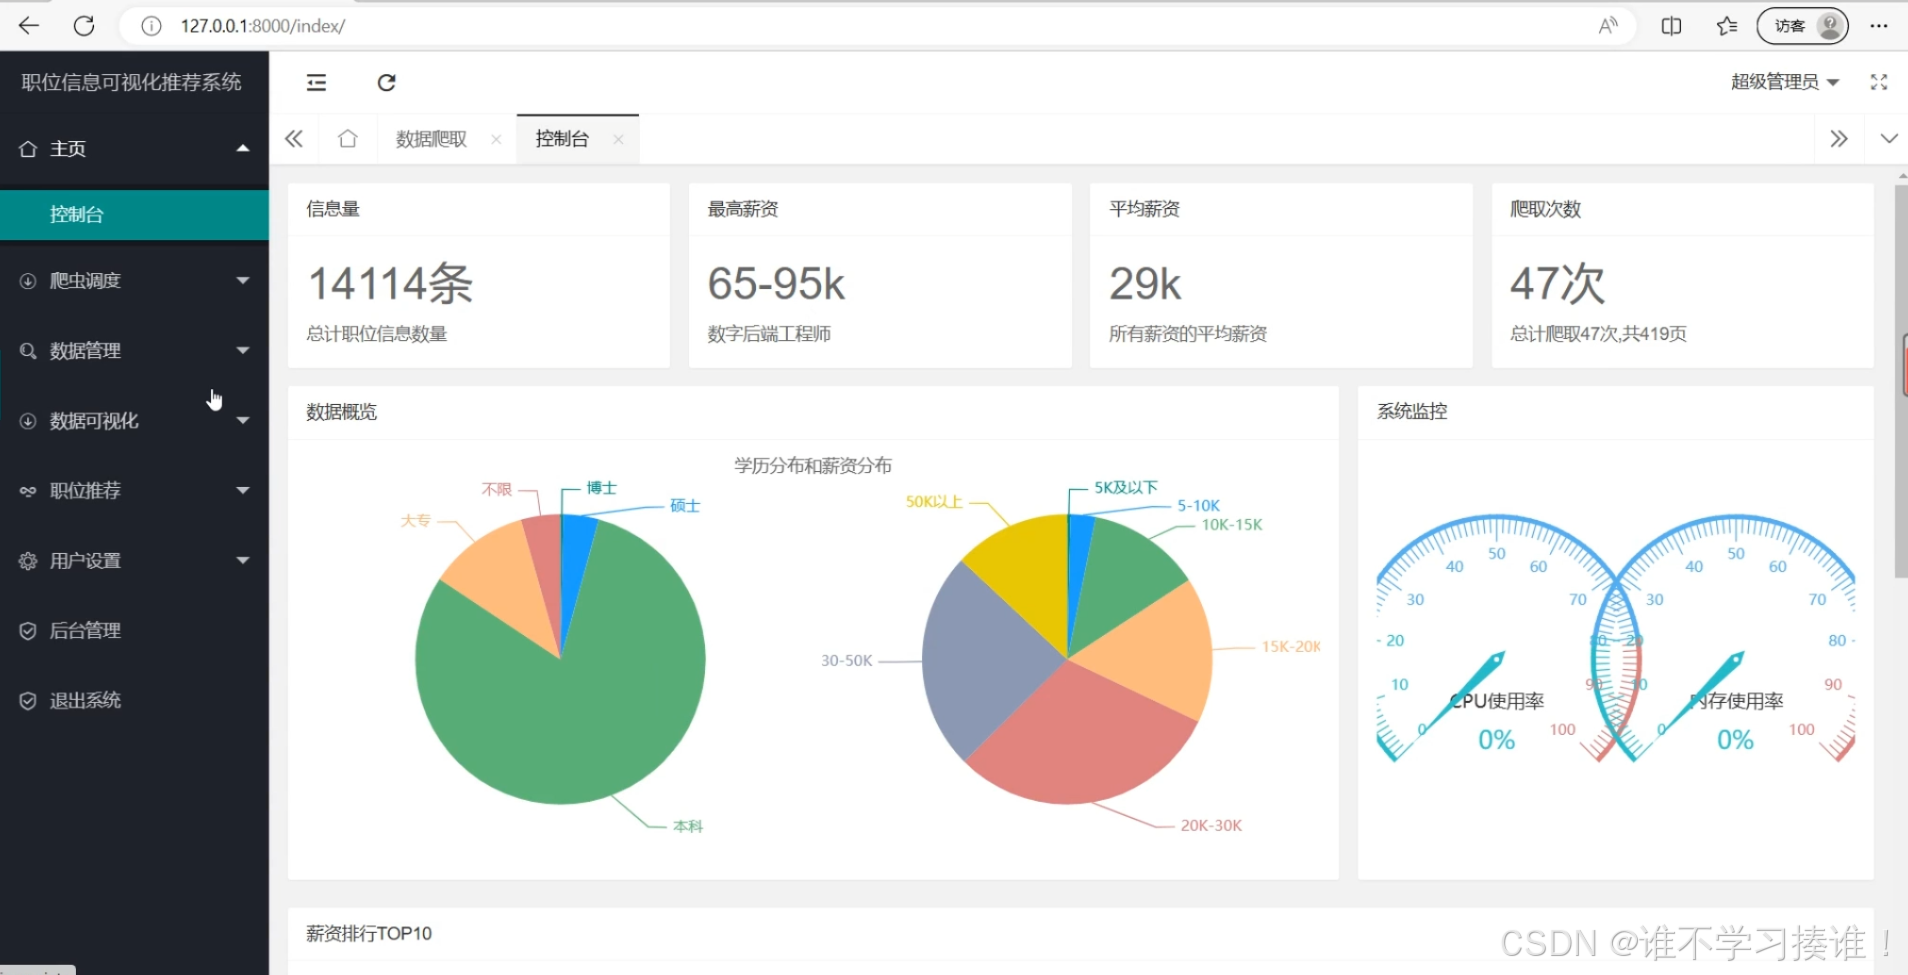Screen dimensions: 1908x975
Task: Click the browser back arrow
Action: [29, 26]
